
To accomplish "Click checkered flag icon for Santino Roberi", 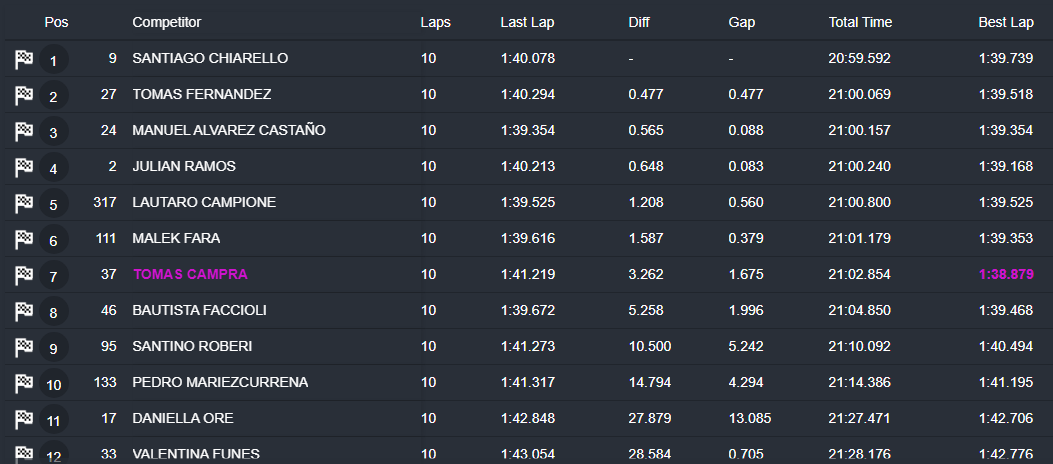I will pos(24,347).
